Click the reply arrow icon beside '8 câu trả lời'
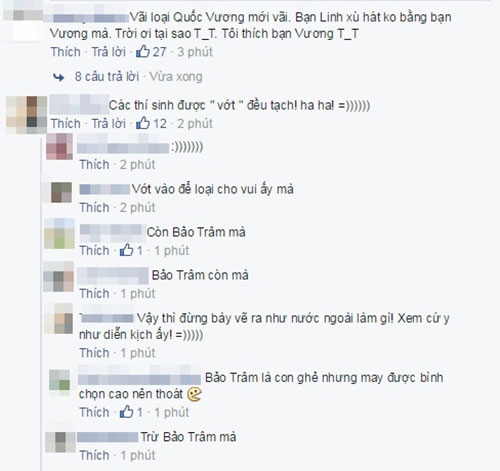Screen dimensions: 500x471 (59, 77)
